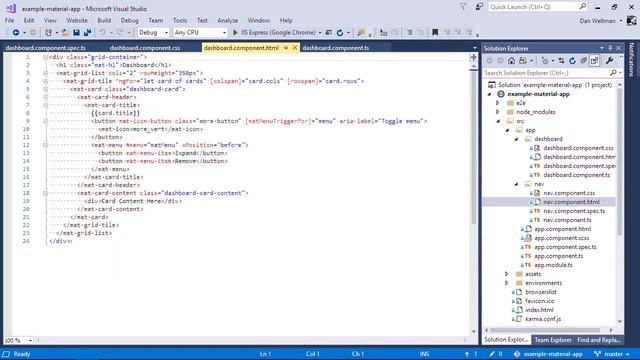Image resolution: width=640 pixels, height=360 pixels.
Task: Collapse the code fold on line 12
Action: (x=45, y=145)
